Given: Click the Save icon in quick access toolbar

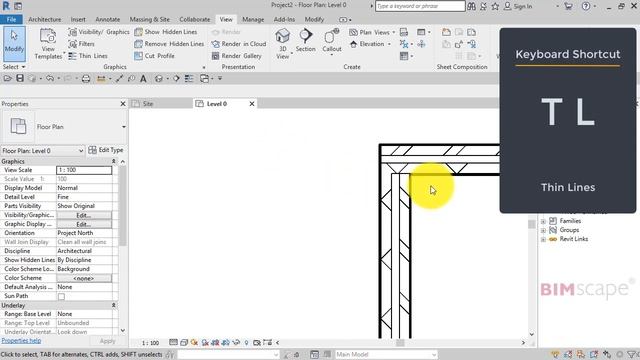Looking at the screenshot, I should 20,78.
